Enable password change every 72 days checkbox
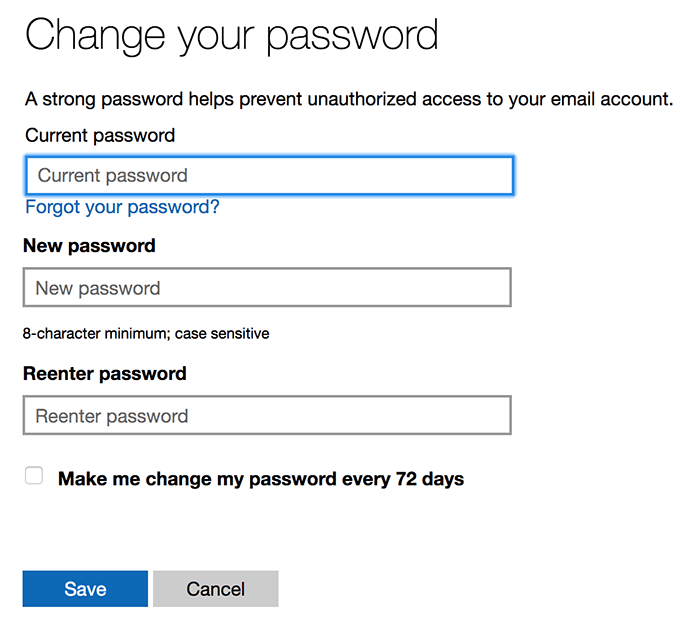The width and height of the screenshot is (680, 622). click(34, 477)
